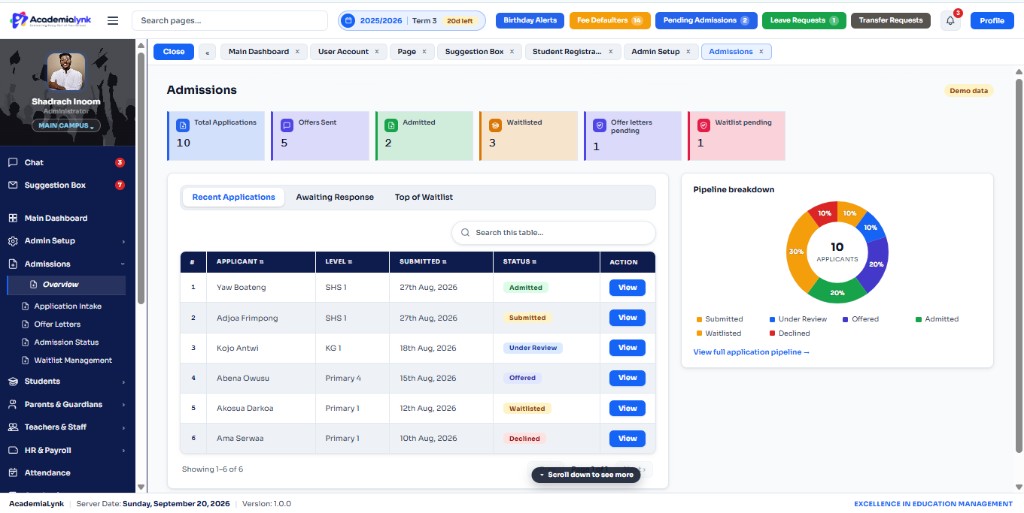This screenshot has width=1024, height=513.
Task: Click the Admin Setup gear icon
Action: coord(12,241)
